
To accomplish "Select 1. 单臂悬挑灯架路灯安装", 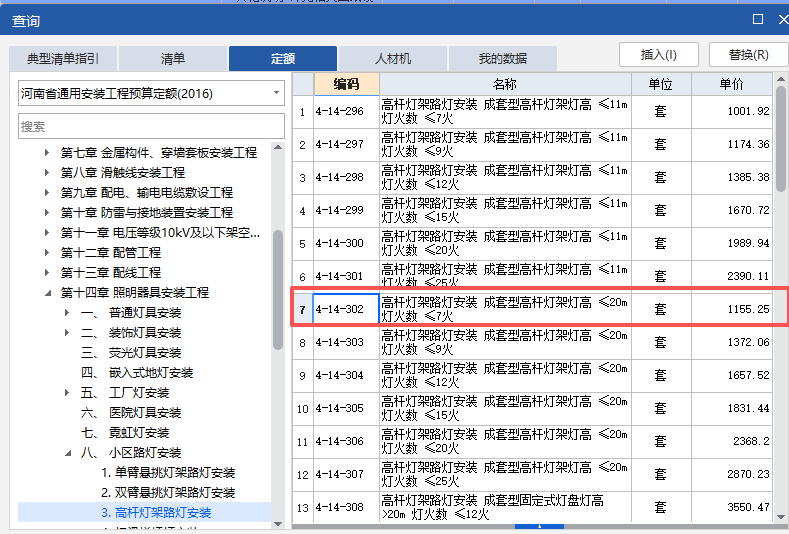I will tap(168, 473).
